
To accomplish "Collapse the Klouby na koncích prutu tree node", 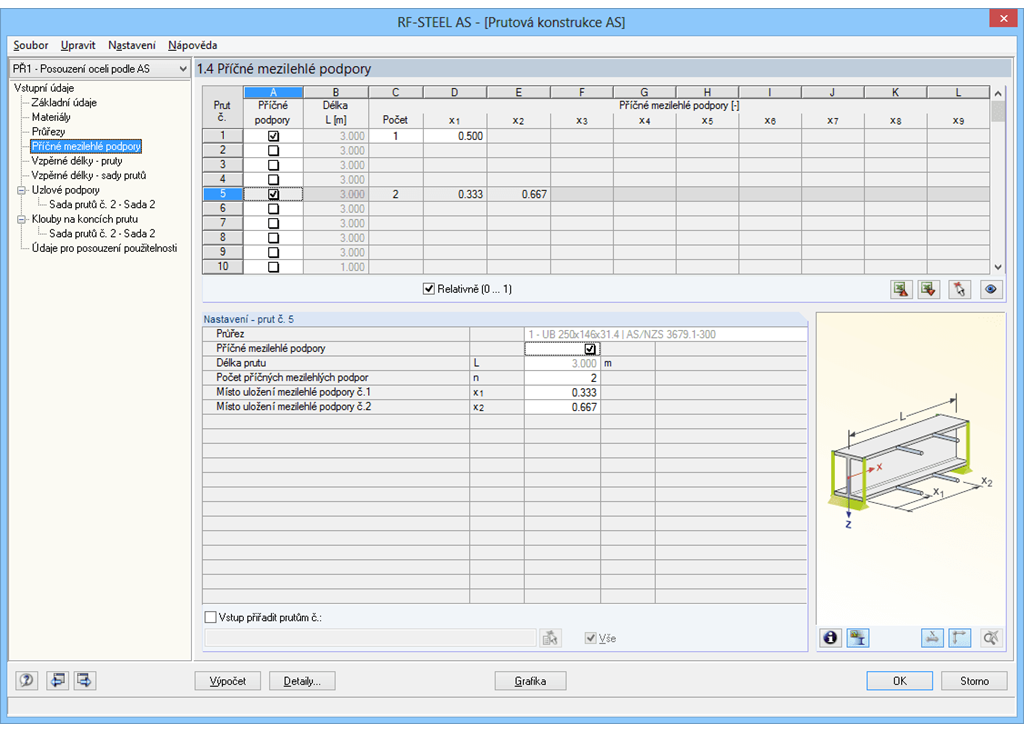I will coord(22,219).
